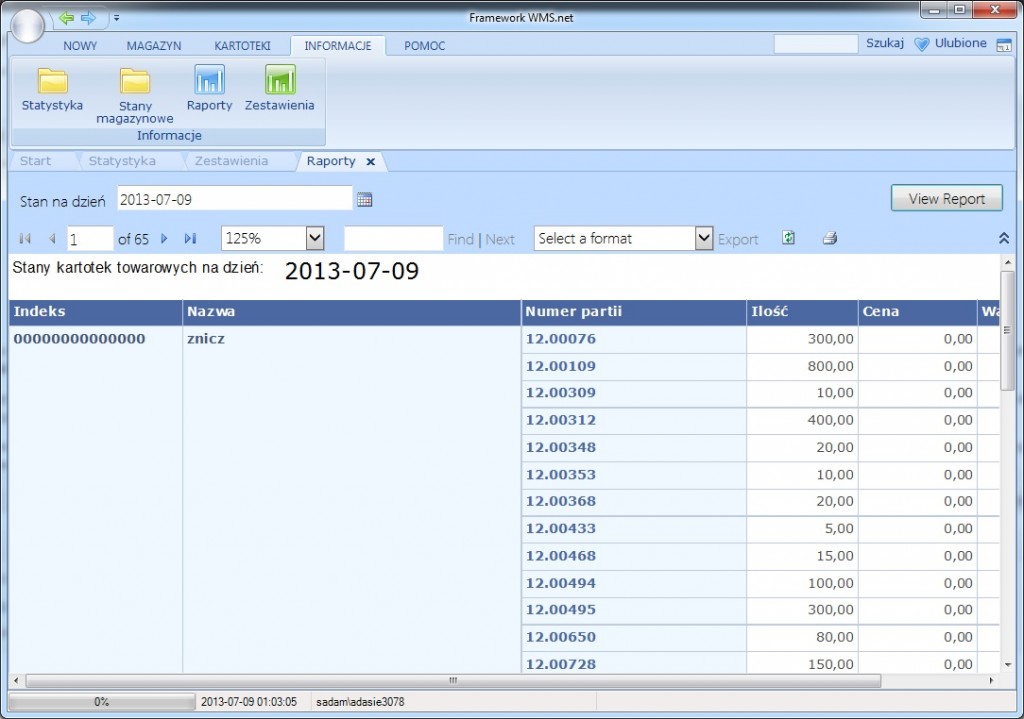
Task: Go back with green arrow
Action: pos(67,18)
